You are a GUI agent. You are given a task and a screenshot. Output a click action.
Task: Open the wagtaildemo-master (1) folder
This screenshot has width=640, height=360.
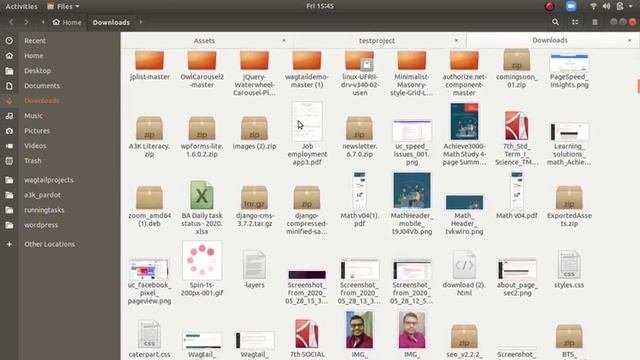(307, 69)
